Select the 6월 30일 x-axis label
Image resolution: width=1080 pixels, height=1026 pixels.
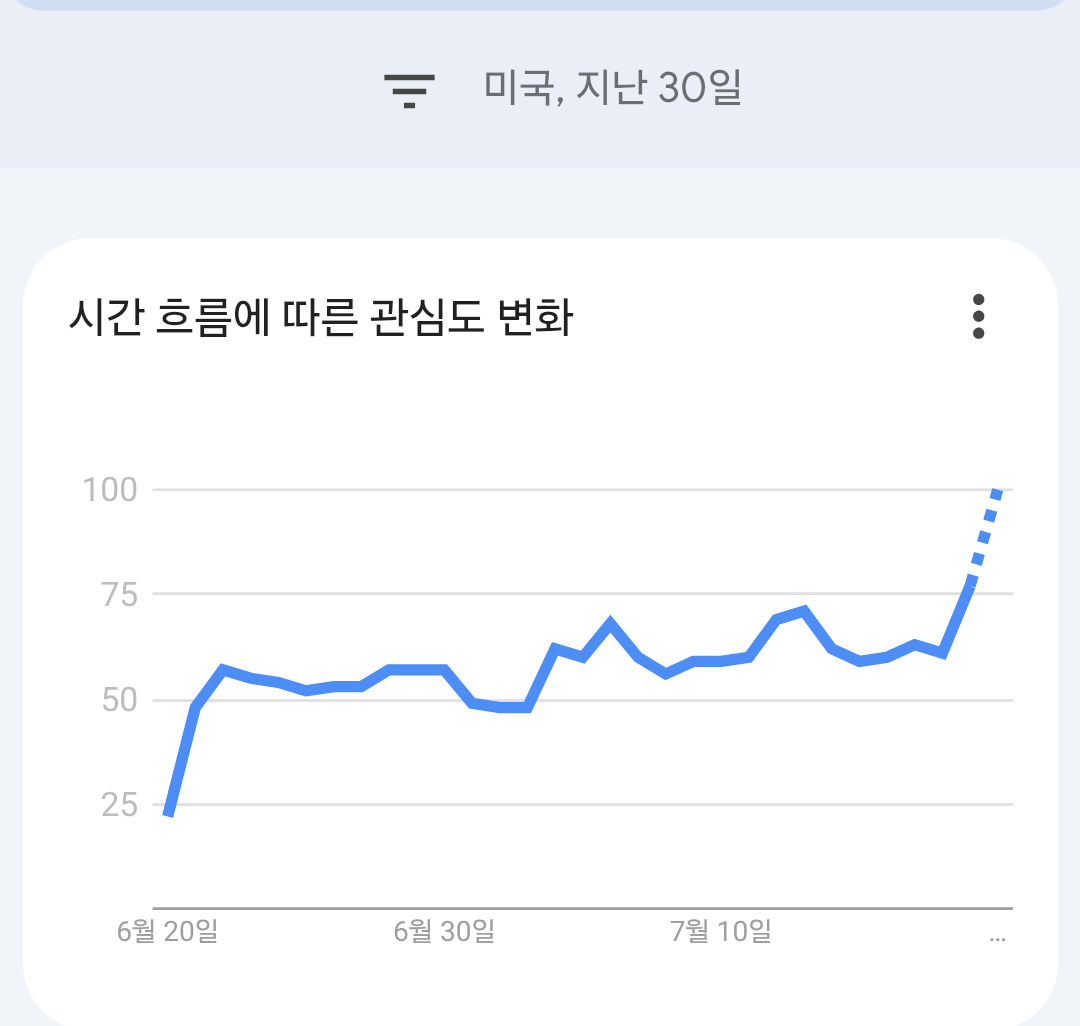444,931
